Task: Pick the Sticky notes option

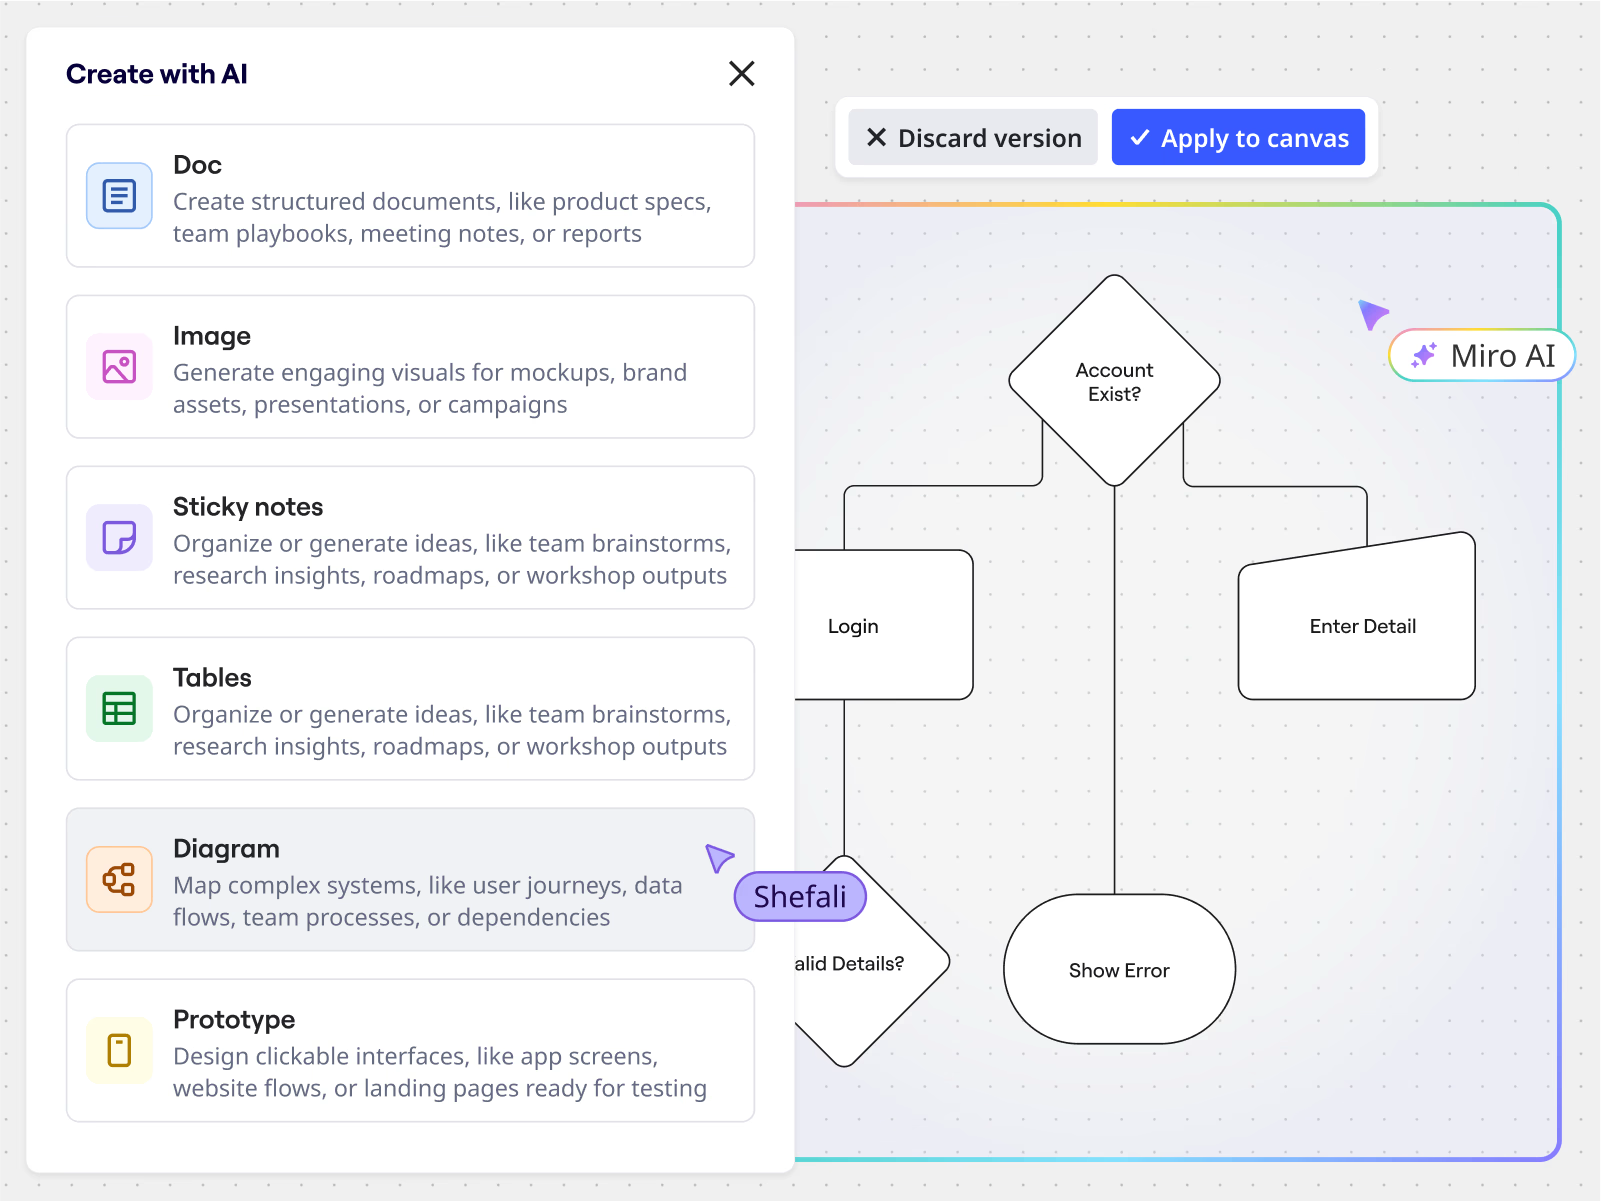Action: click(410, 538)
